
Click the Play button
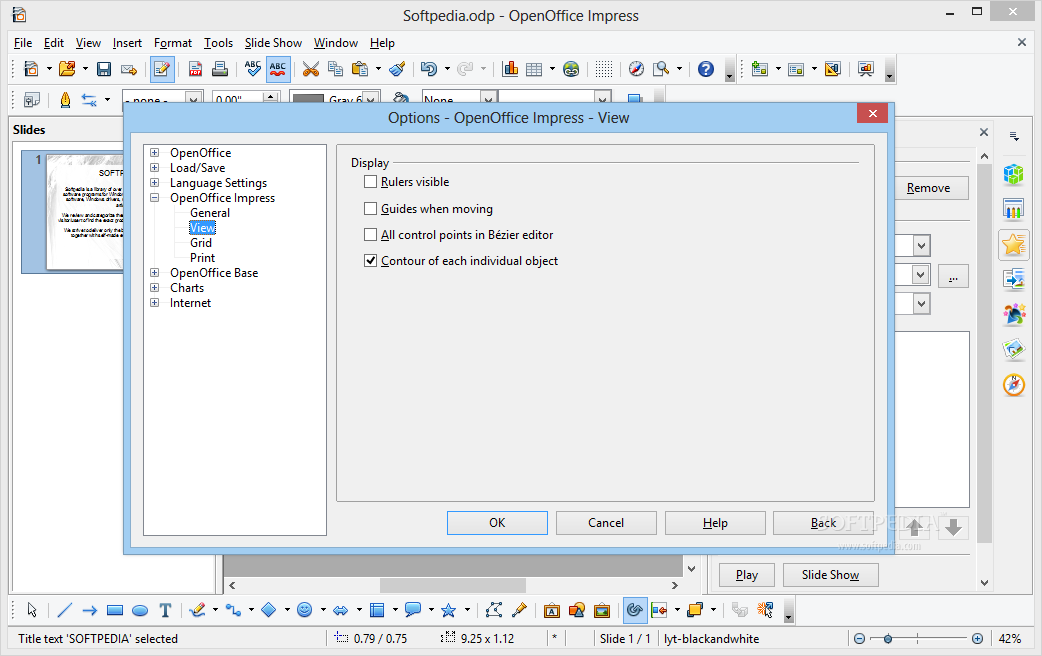pos(747,575)
